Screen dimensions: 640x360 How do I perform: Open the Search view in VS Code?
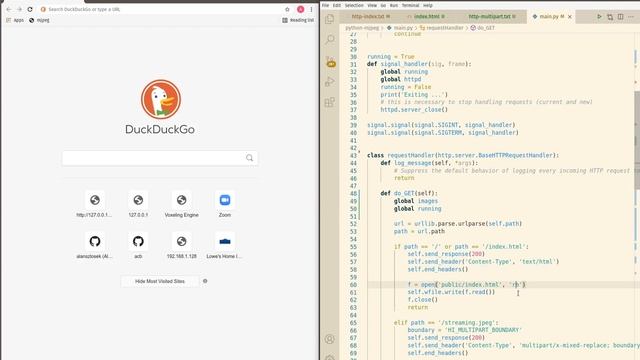click(330, 39)
